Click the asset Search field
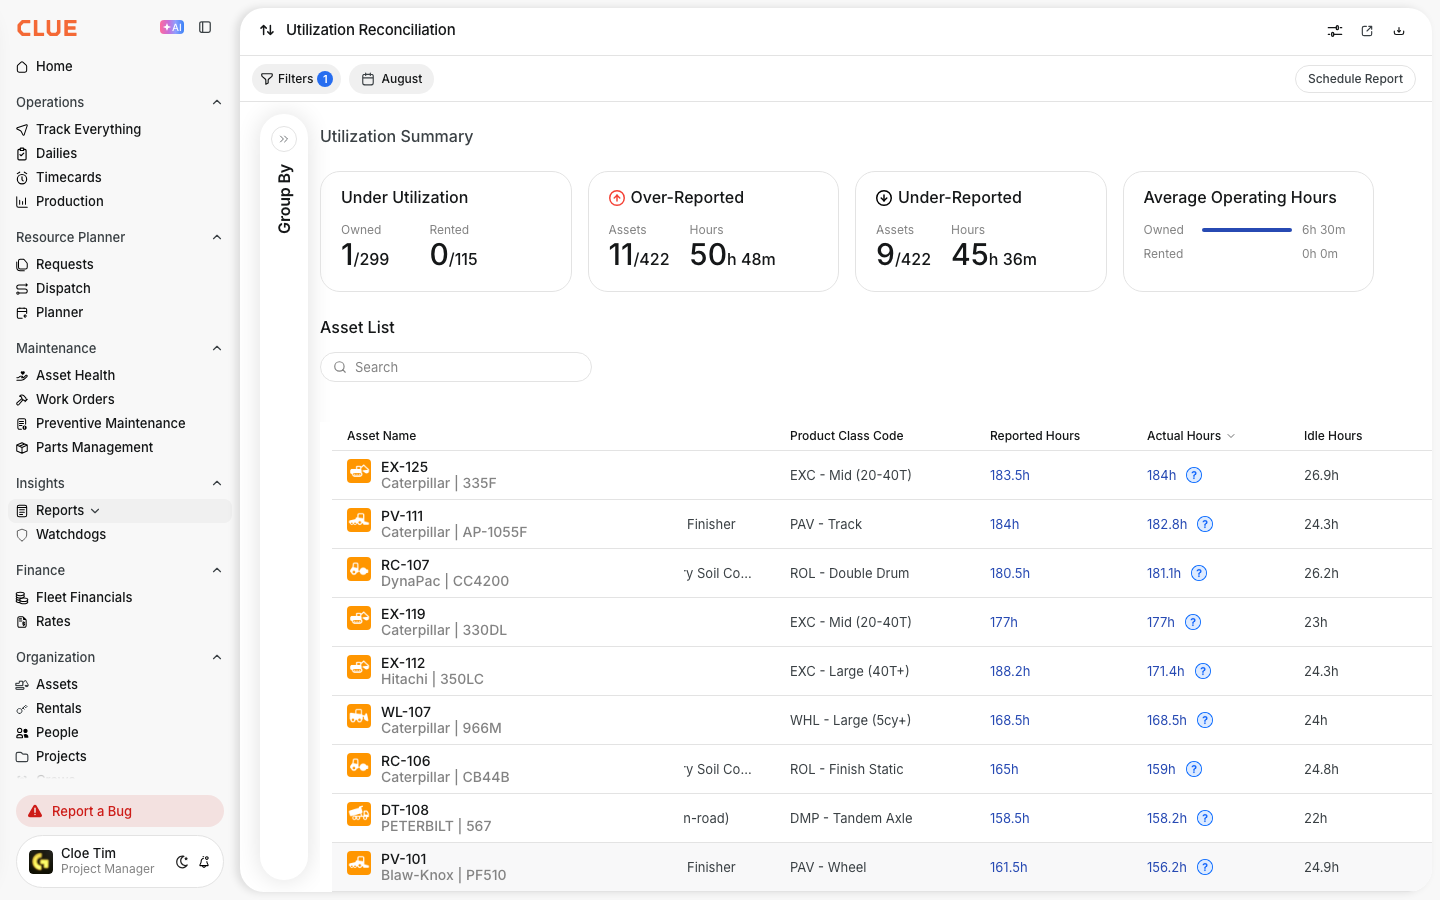Screen dimensions: 1440x900 [x=456, y=367]
